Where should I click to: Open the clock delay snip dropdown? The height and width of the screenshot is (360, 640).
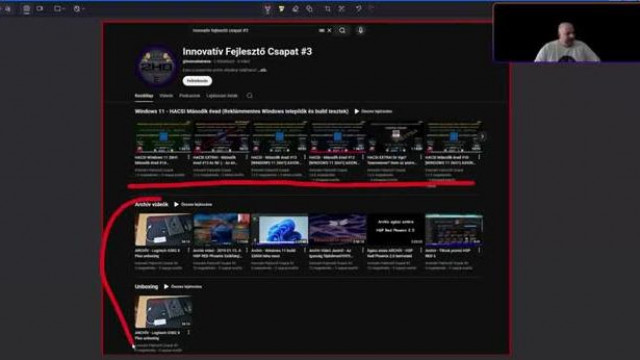pos(79,9)
